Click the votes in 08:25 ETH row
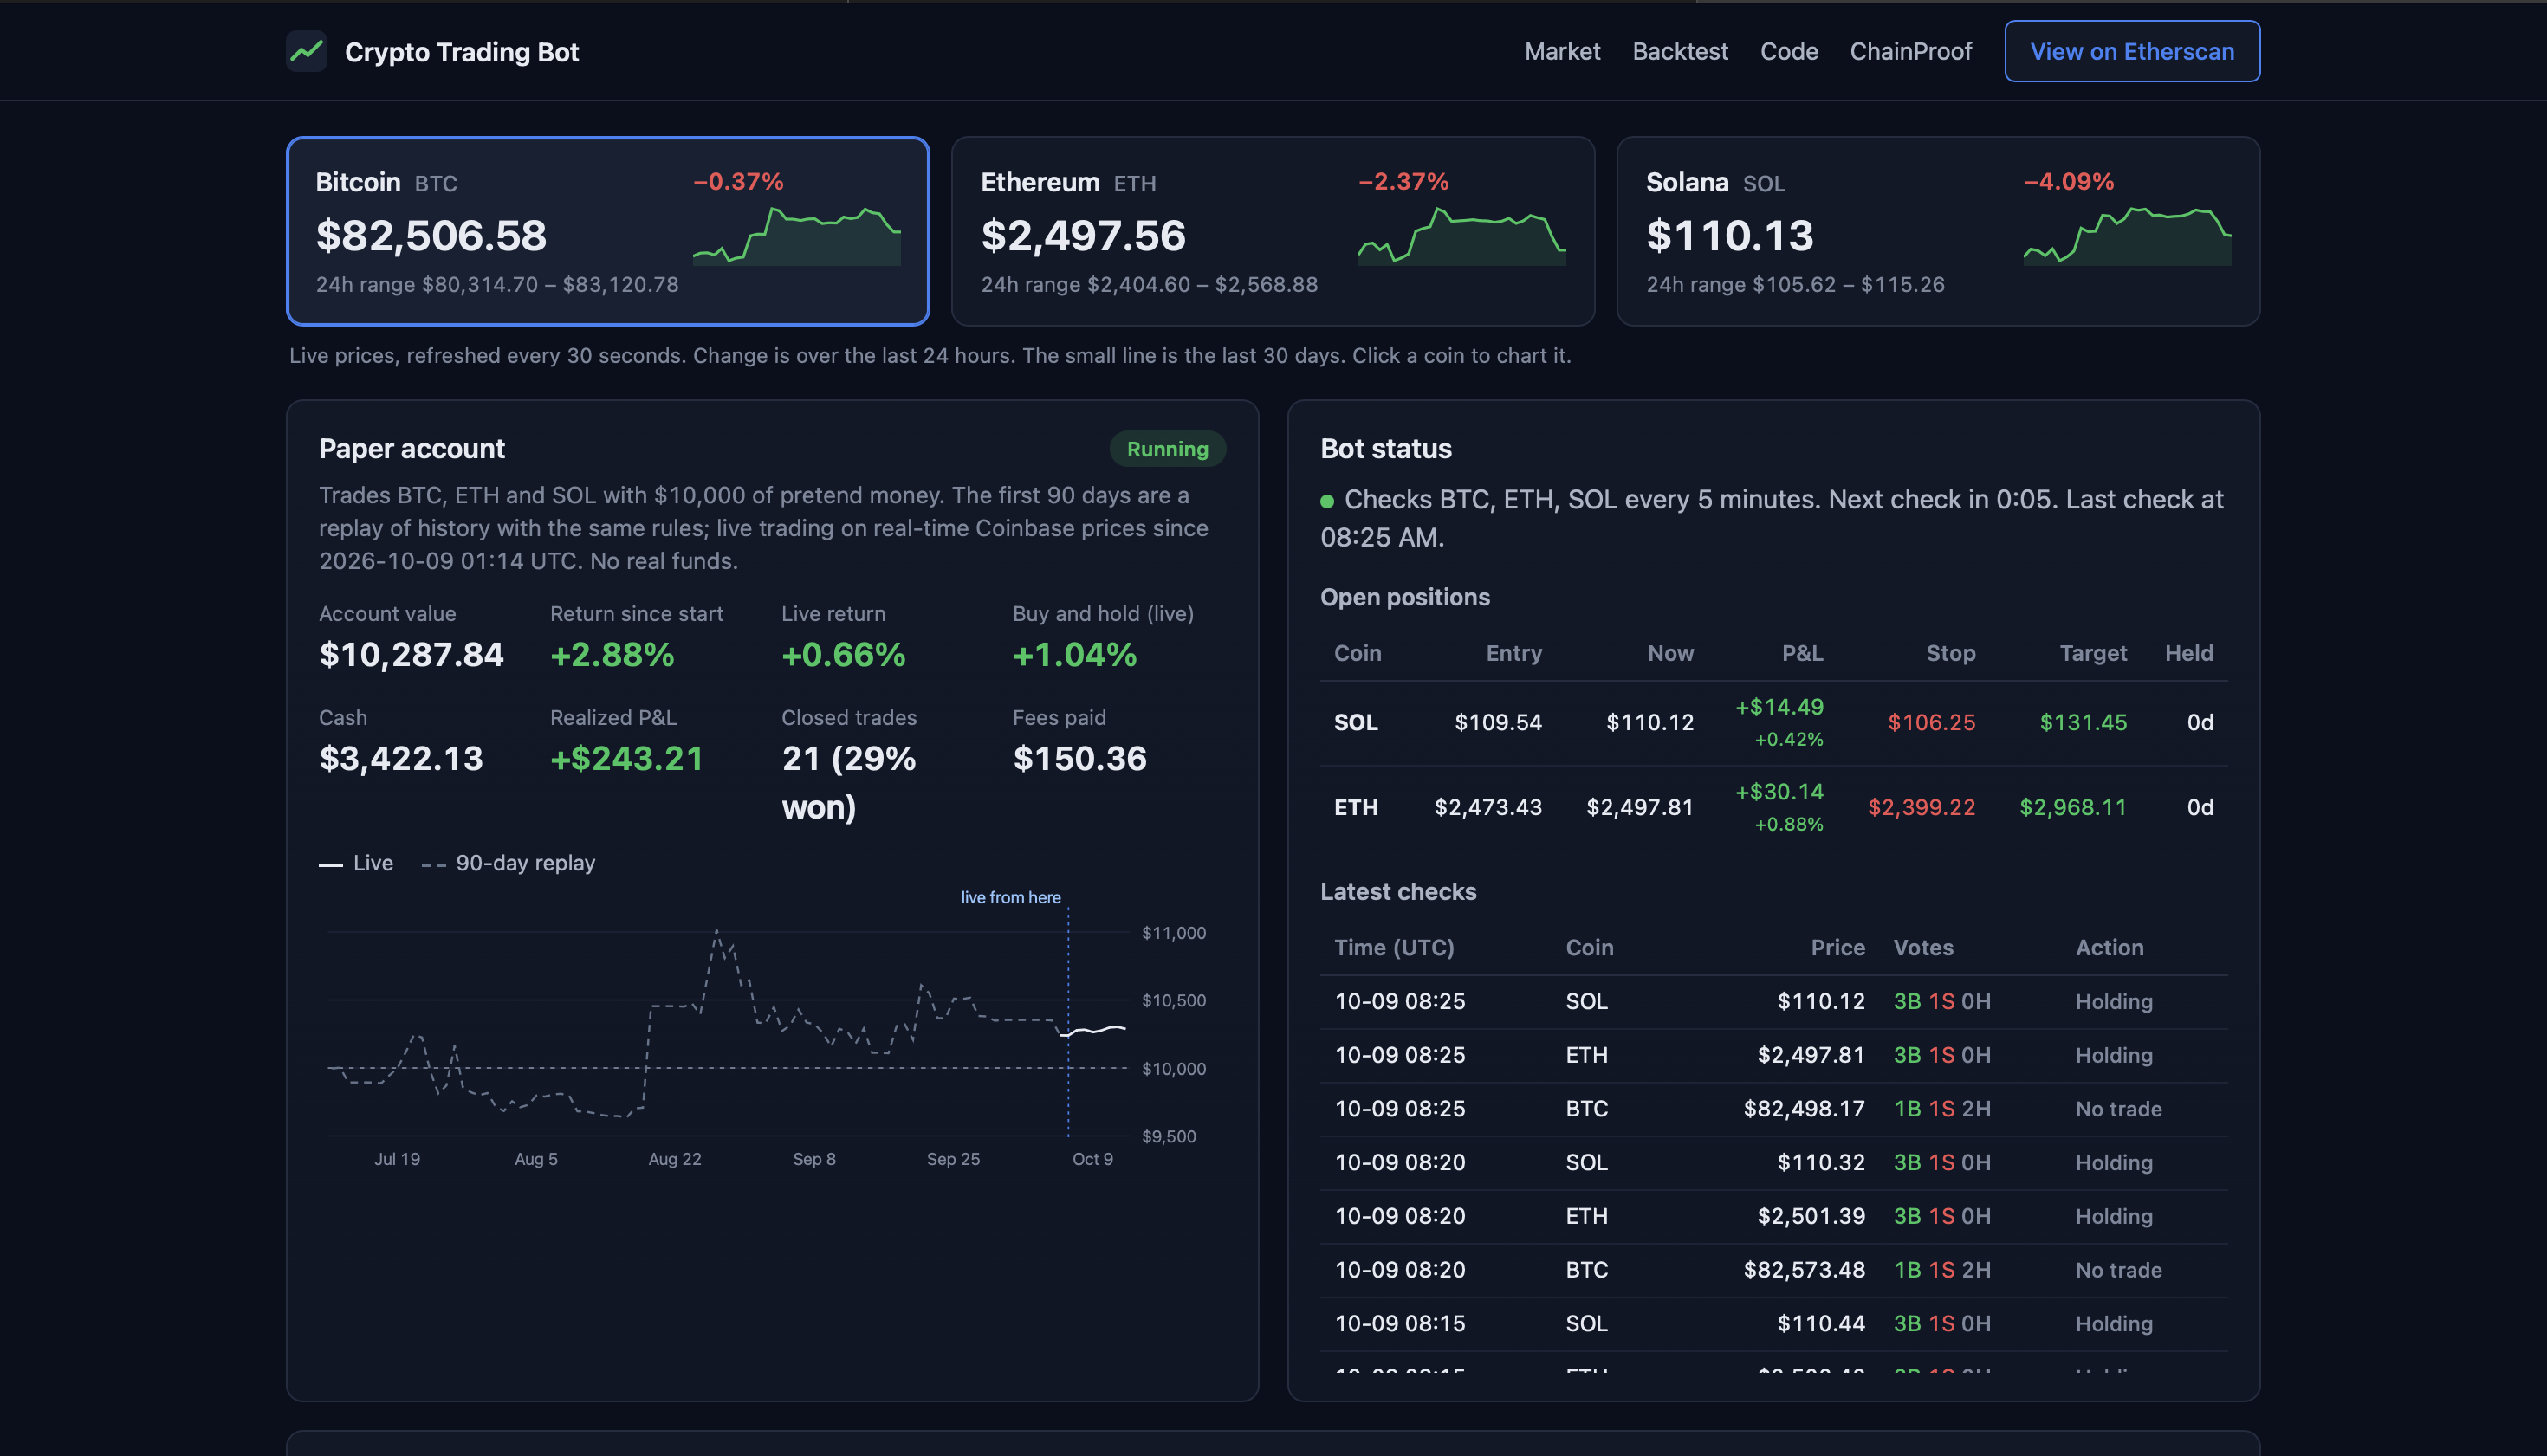This screenshot has width=2547, height=1456. 1942,1056
